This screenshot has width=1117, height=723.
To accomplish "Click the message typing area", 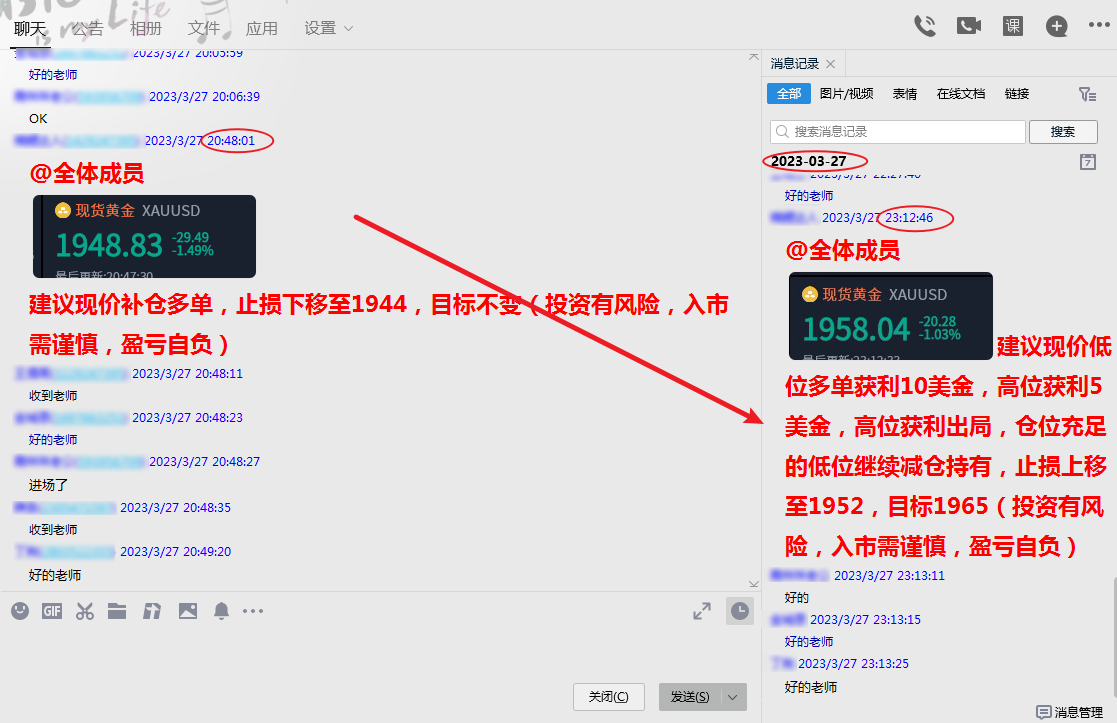I will coord(380,652).
